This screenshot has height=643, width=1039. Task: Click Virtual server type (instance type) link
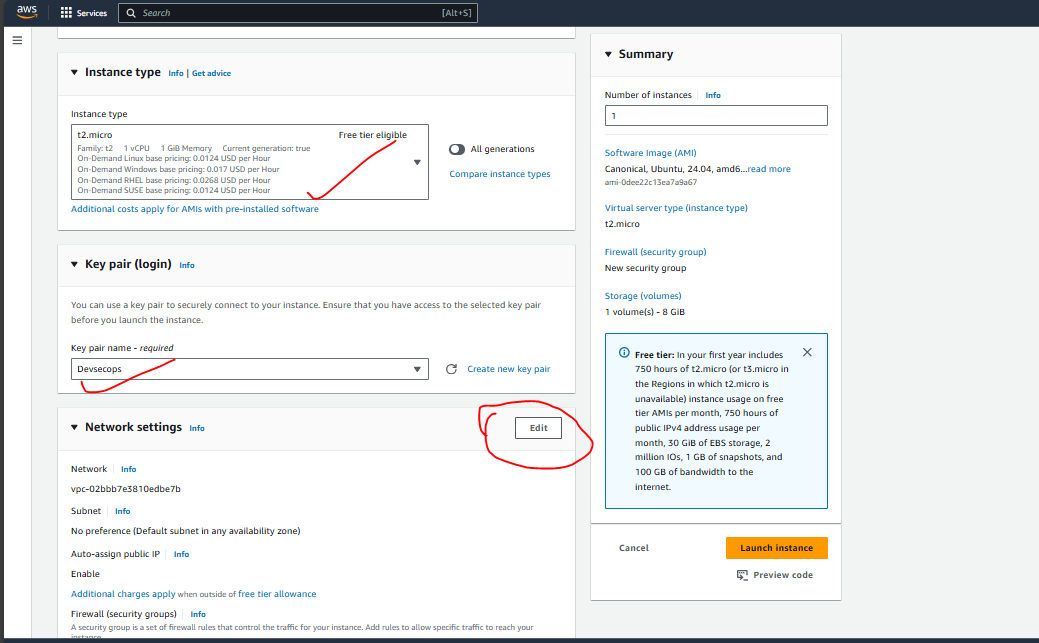pyautogui.click(x=676, y=207)
